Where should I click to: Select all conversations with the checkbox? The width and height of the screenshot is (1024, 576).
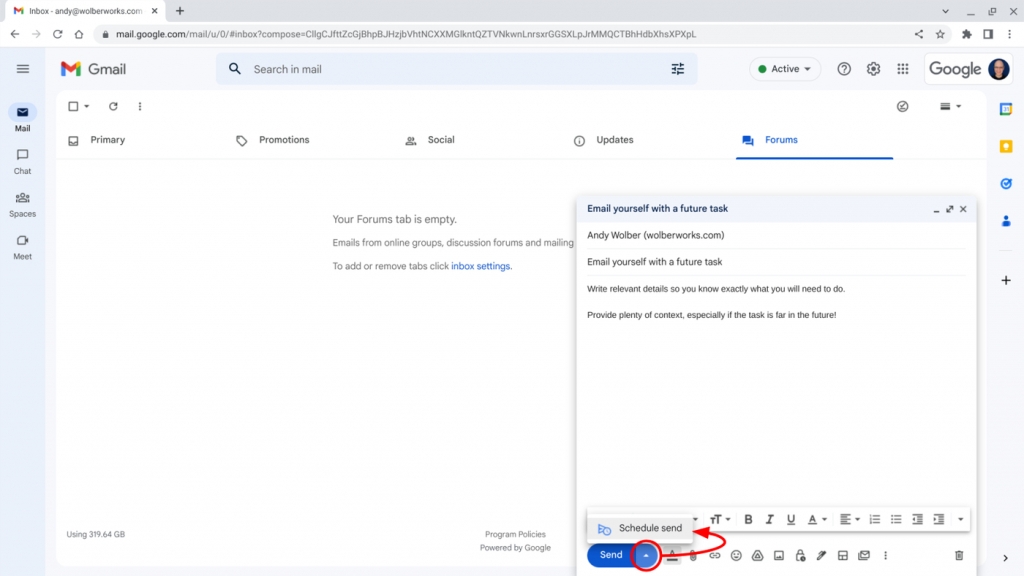tap(71, 106)
